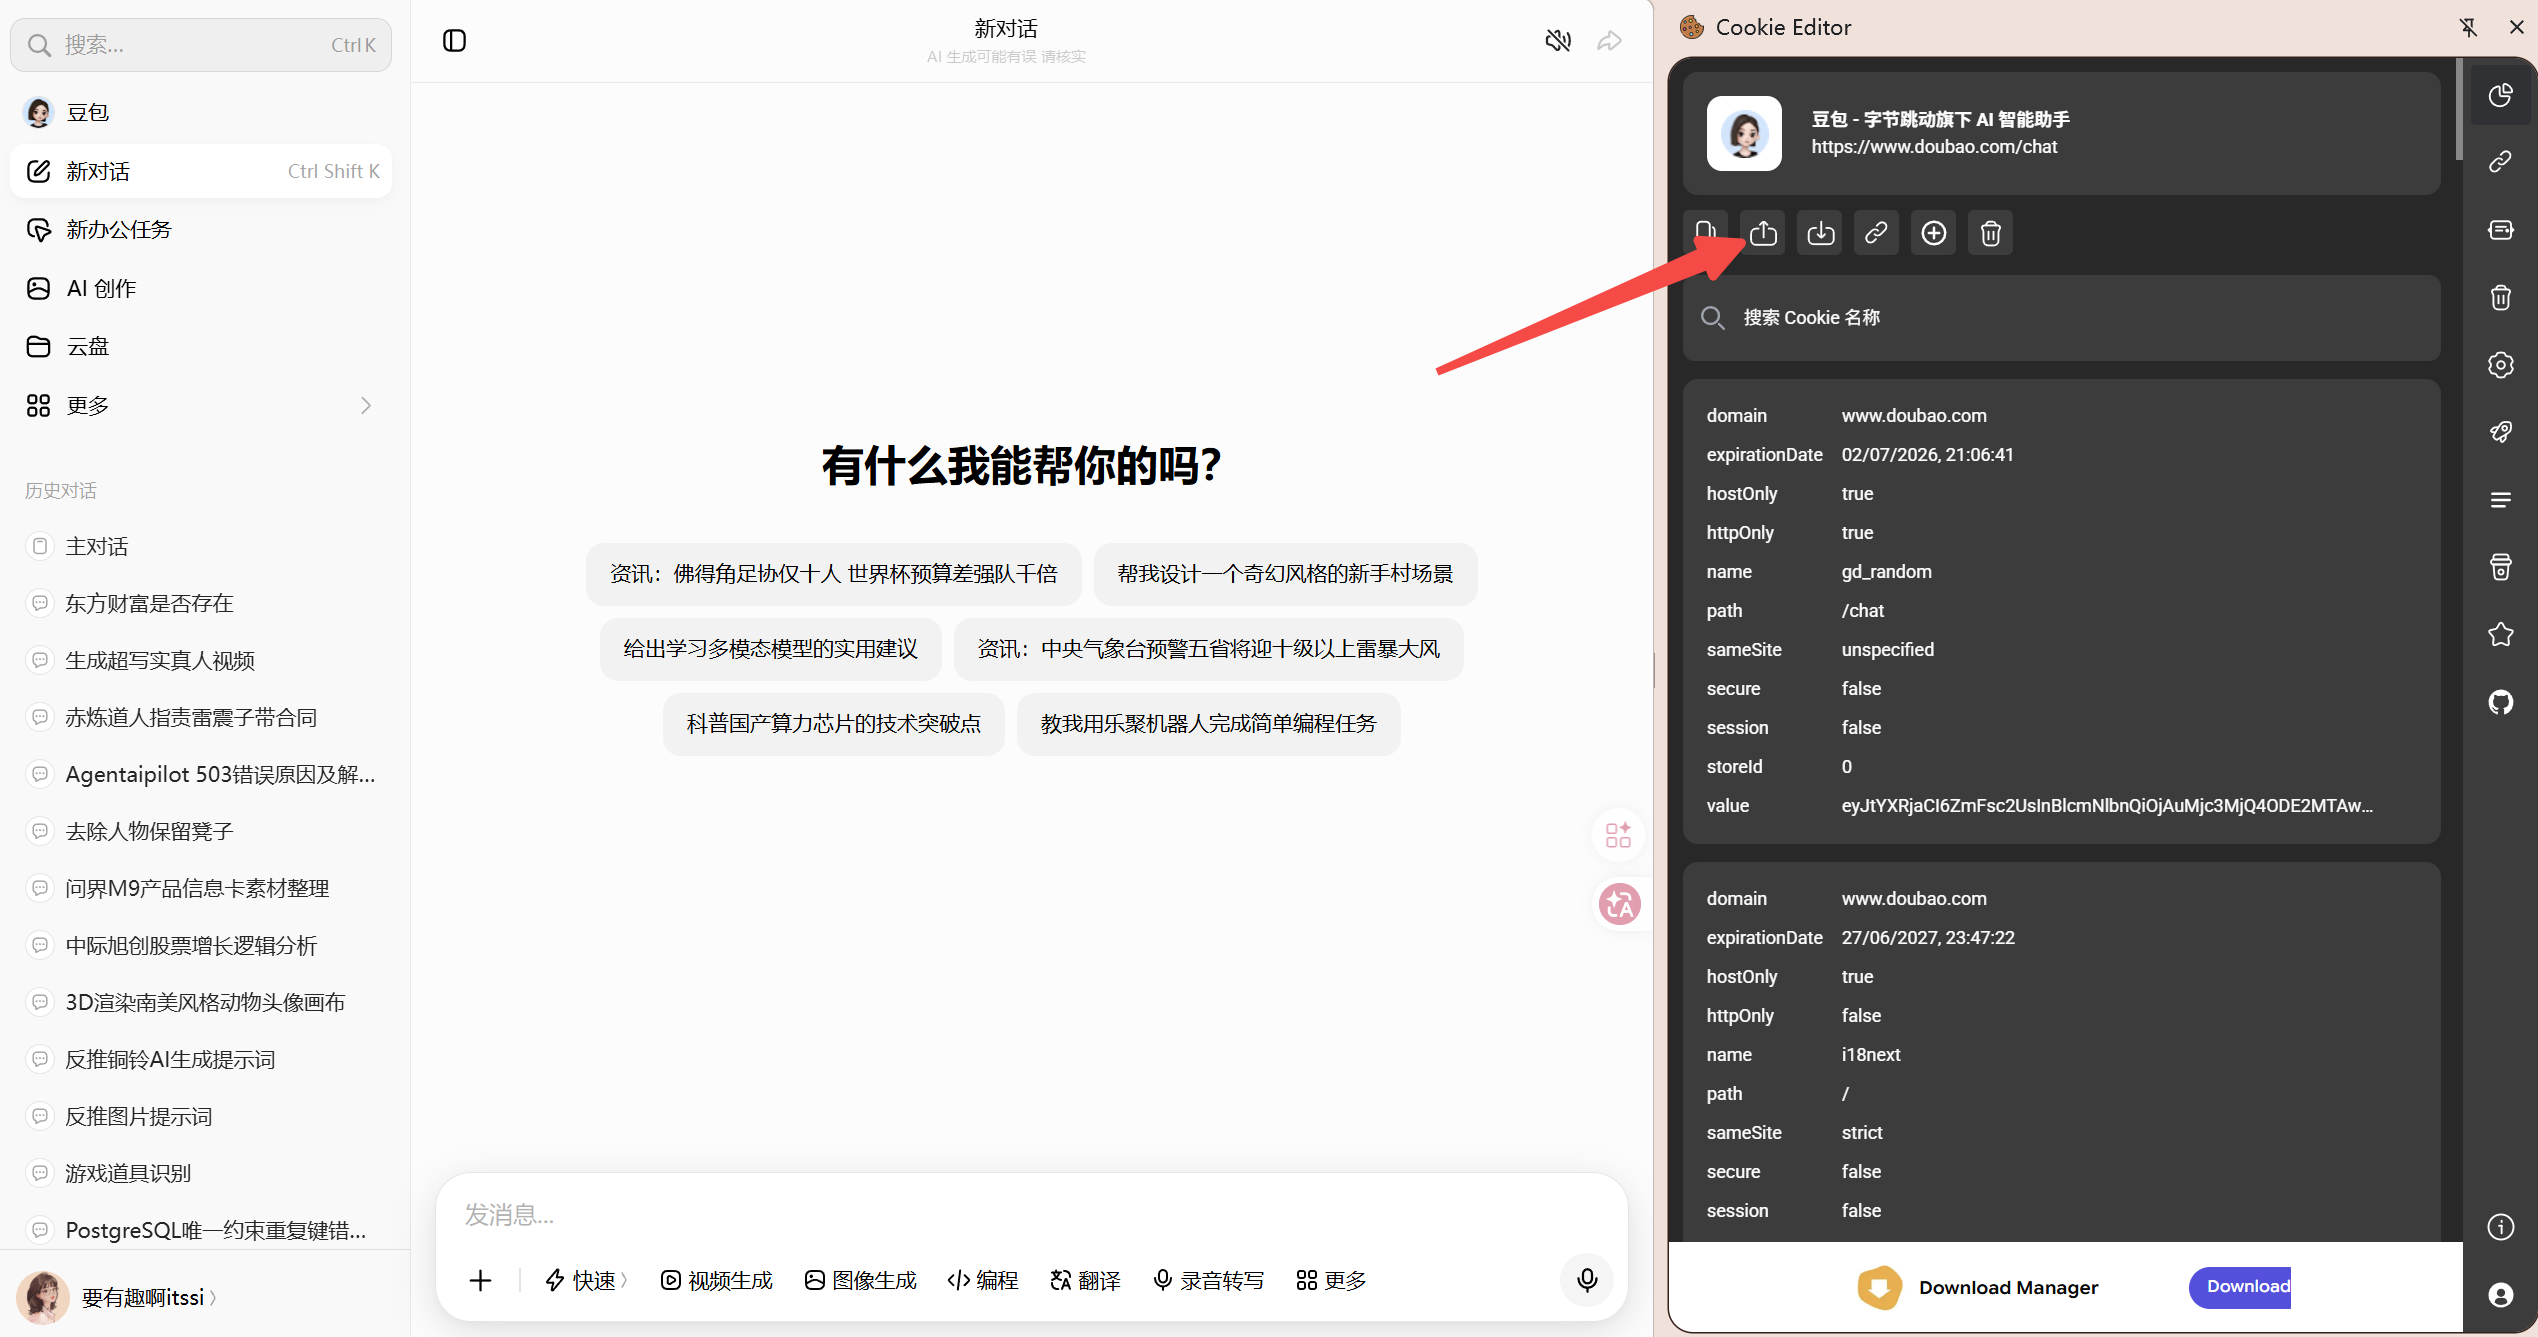The height and width of the screenshot is (1337, 2538).
Task: Click the 录音转写 button
Action: point(1208,1280)
